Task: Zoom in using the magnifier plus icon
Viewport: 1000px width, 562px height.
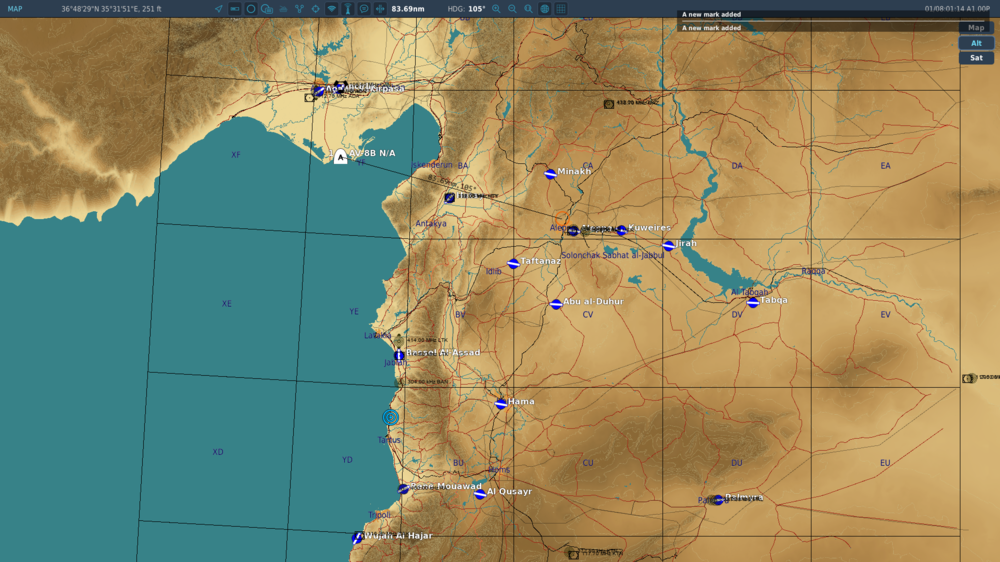Action: 496,9
